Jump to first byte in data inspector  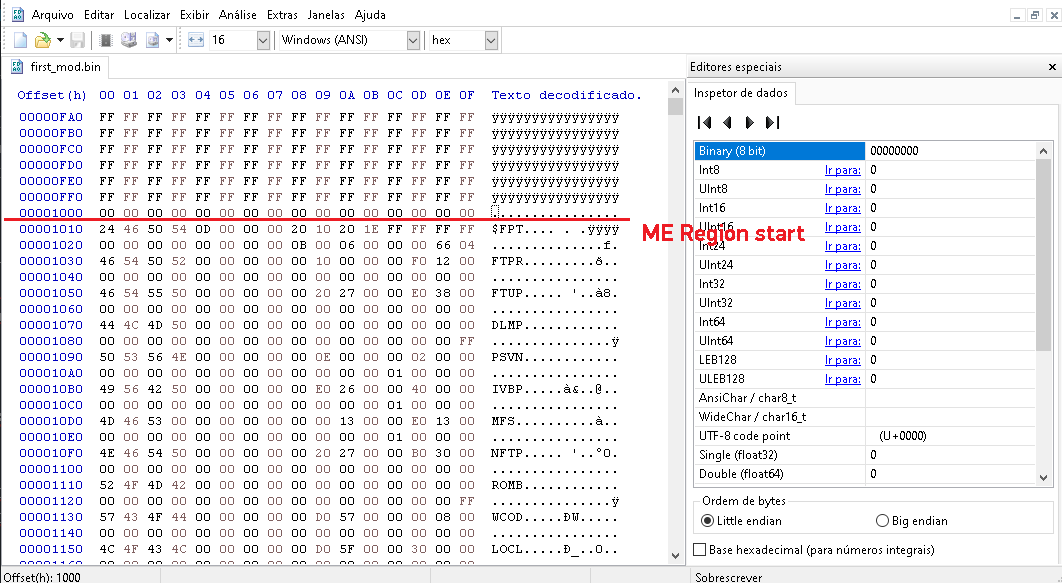coord(704,122)
